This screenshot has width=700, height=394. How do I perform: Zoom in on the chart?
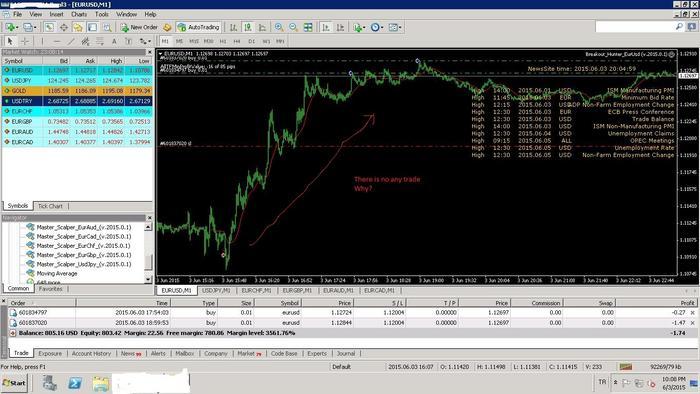tap(279, 27)
